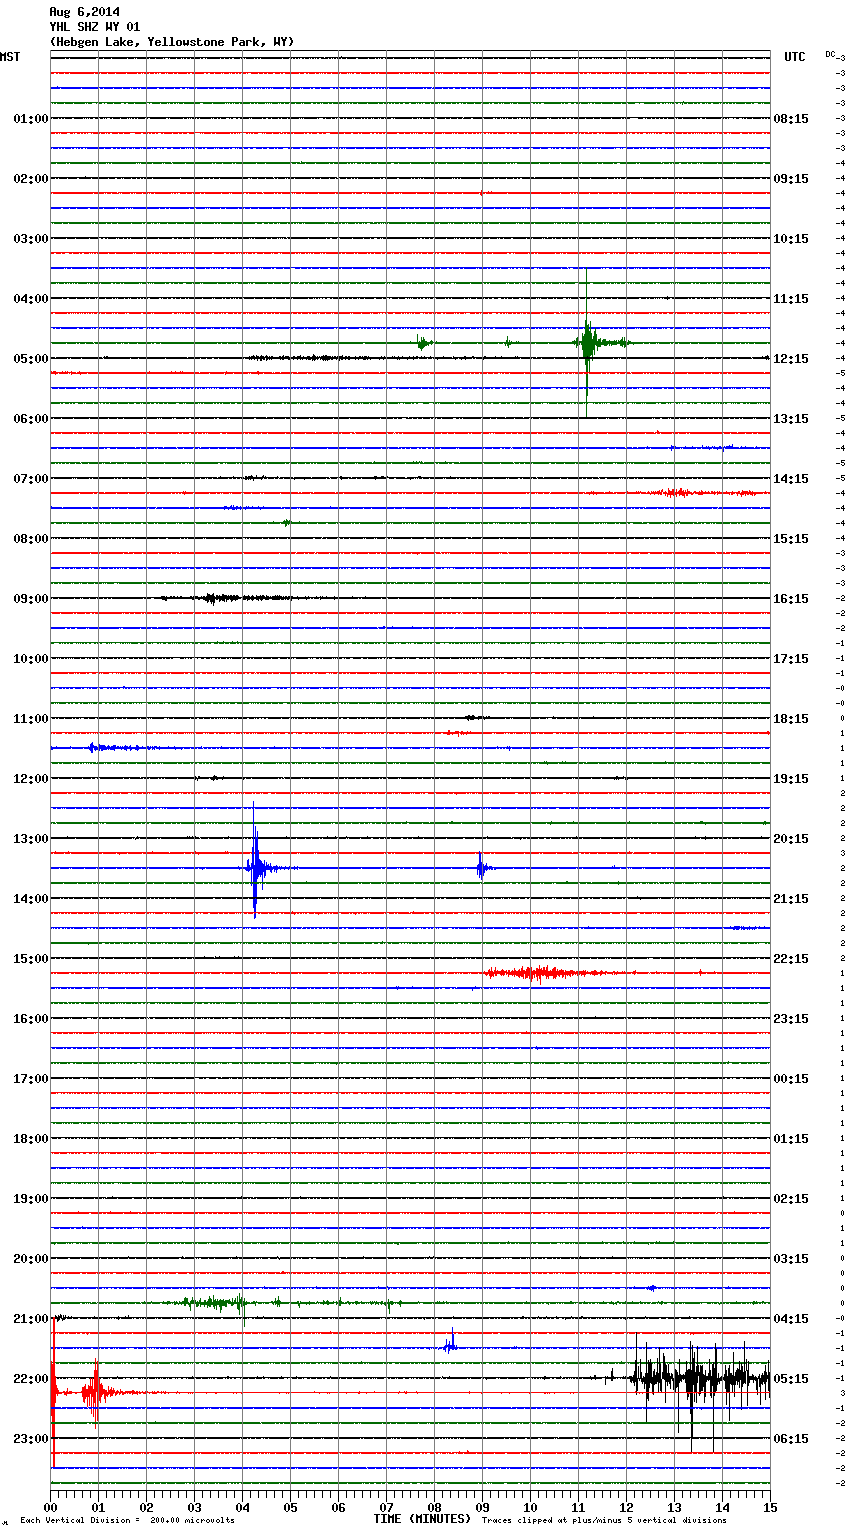Select the 22:15 UTC time label

pos(791,959)
